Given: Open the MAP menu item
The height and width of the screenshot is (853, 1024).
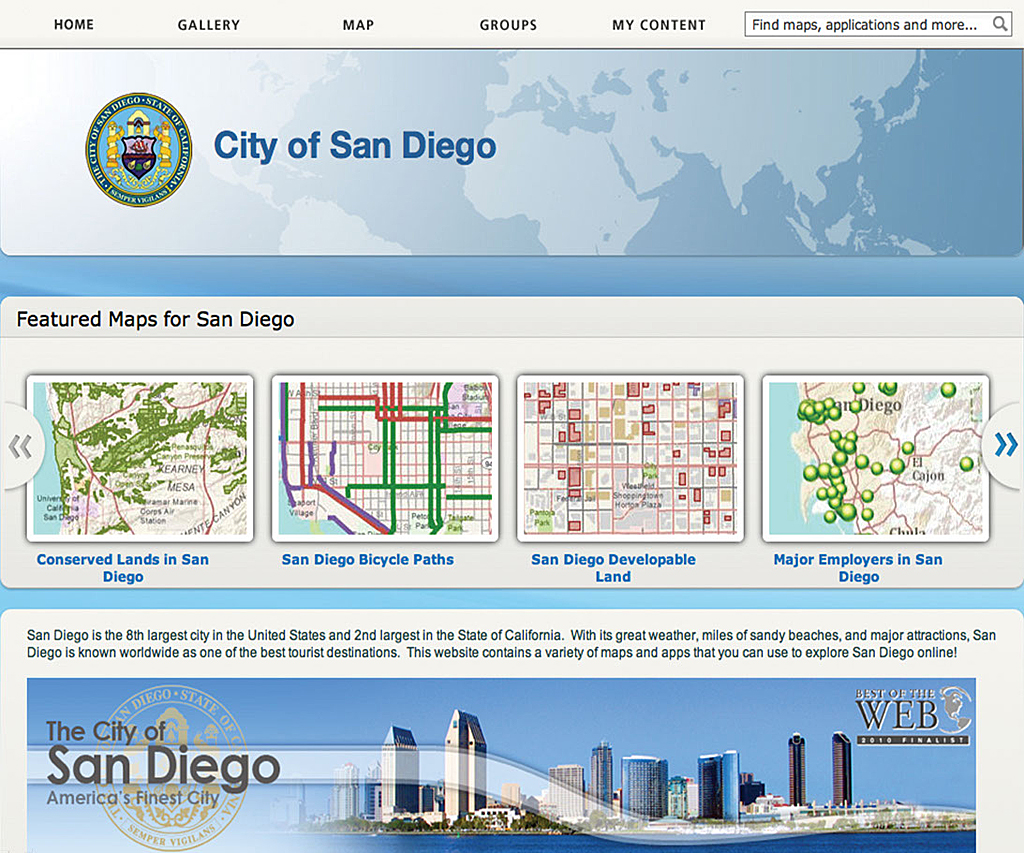Looking at the screenshot, I should coord(359,25).
